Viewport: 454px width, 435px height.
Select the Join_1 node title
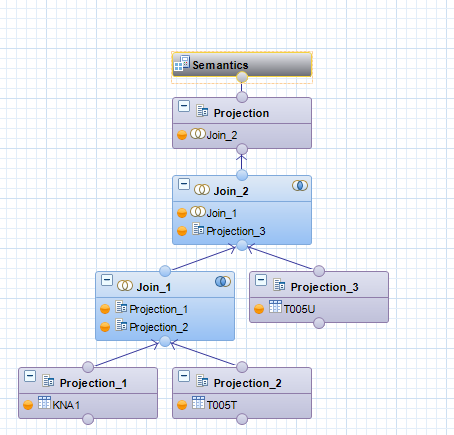tap(154, 287)
